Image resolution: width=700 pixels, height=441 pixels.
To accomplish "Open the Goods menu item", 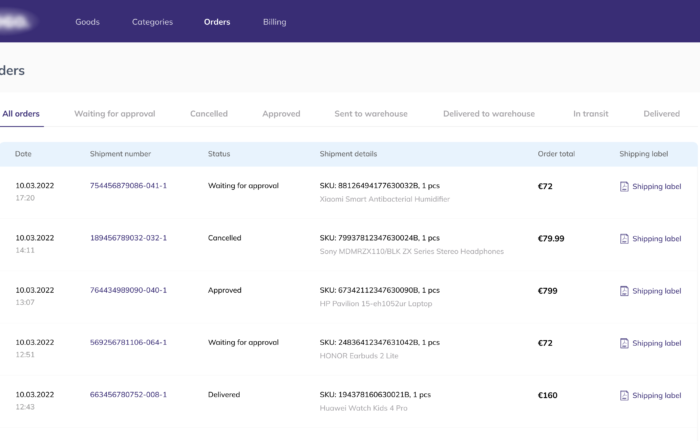I will pos(88,22).
